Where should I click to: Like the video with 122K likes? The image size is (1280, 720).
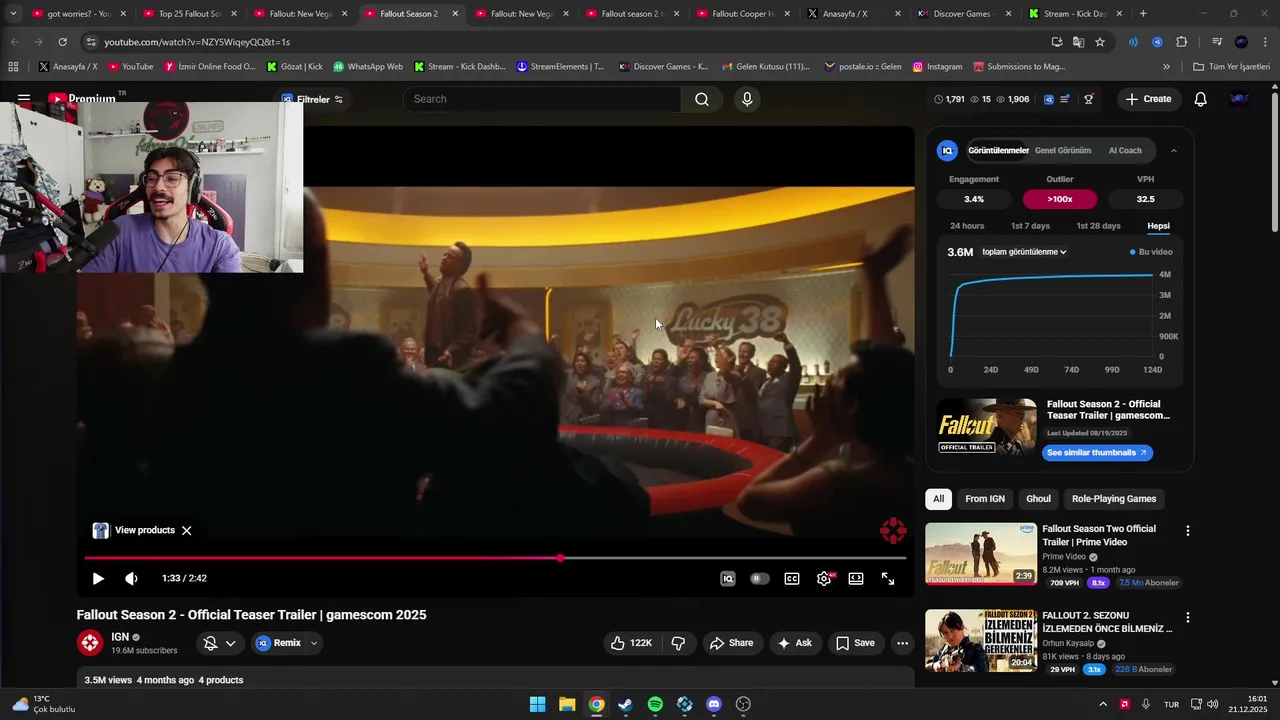tap(631, 643)
